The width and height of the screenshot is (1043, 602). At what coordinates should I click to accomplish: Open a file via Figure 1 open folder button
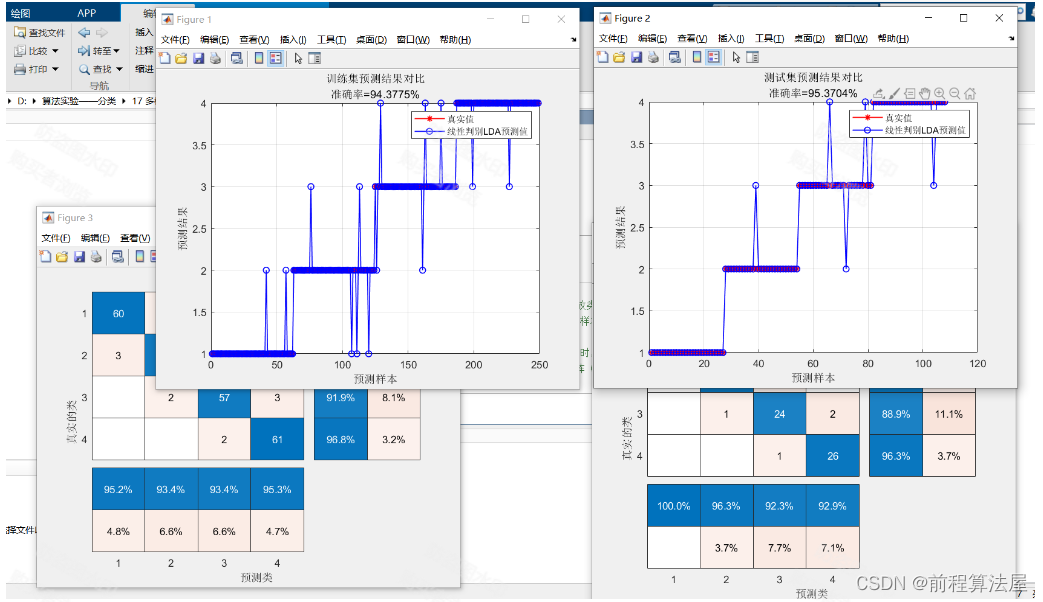[x=182, y=59]
